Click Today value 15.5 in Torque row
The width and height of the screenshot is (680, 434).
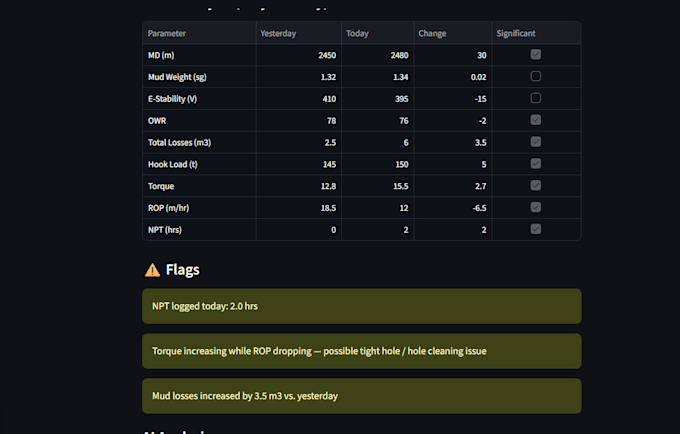click(377, 186)
